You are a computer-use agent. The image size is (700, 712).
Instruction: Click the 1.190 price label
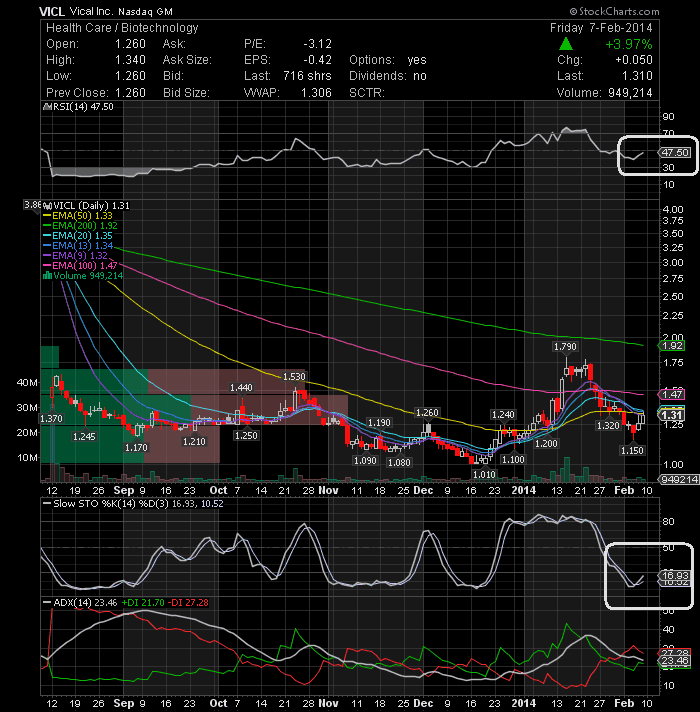(379, 423)
